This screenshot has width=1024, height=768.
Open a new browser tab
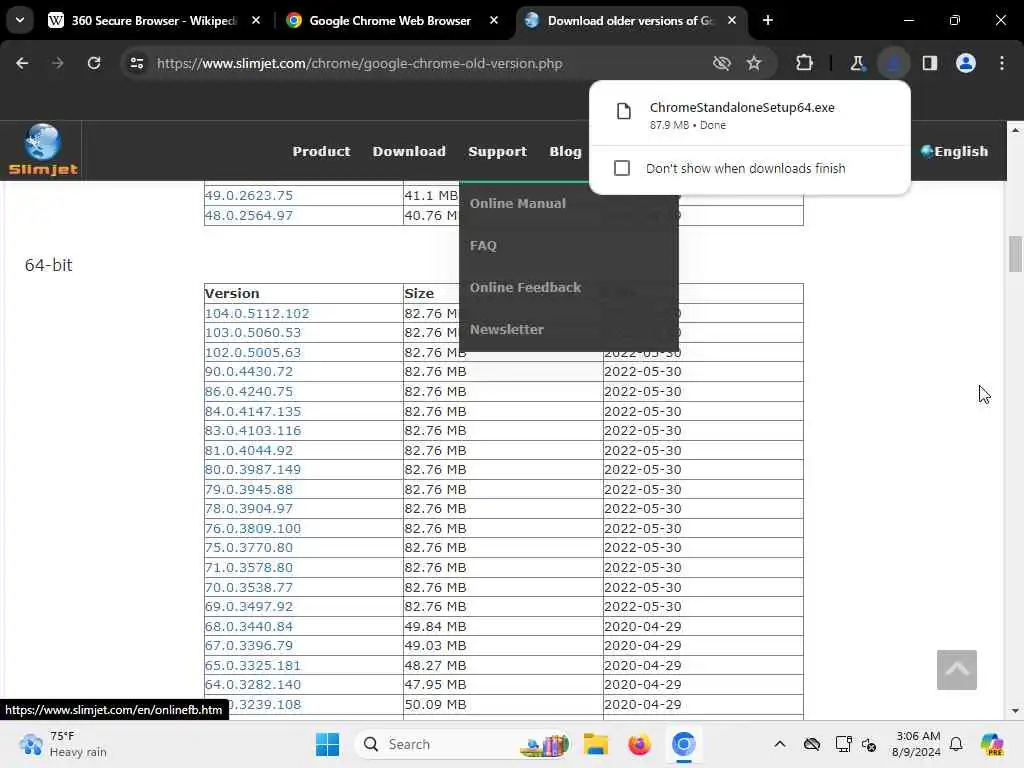768,20
